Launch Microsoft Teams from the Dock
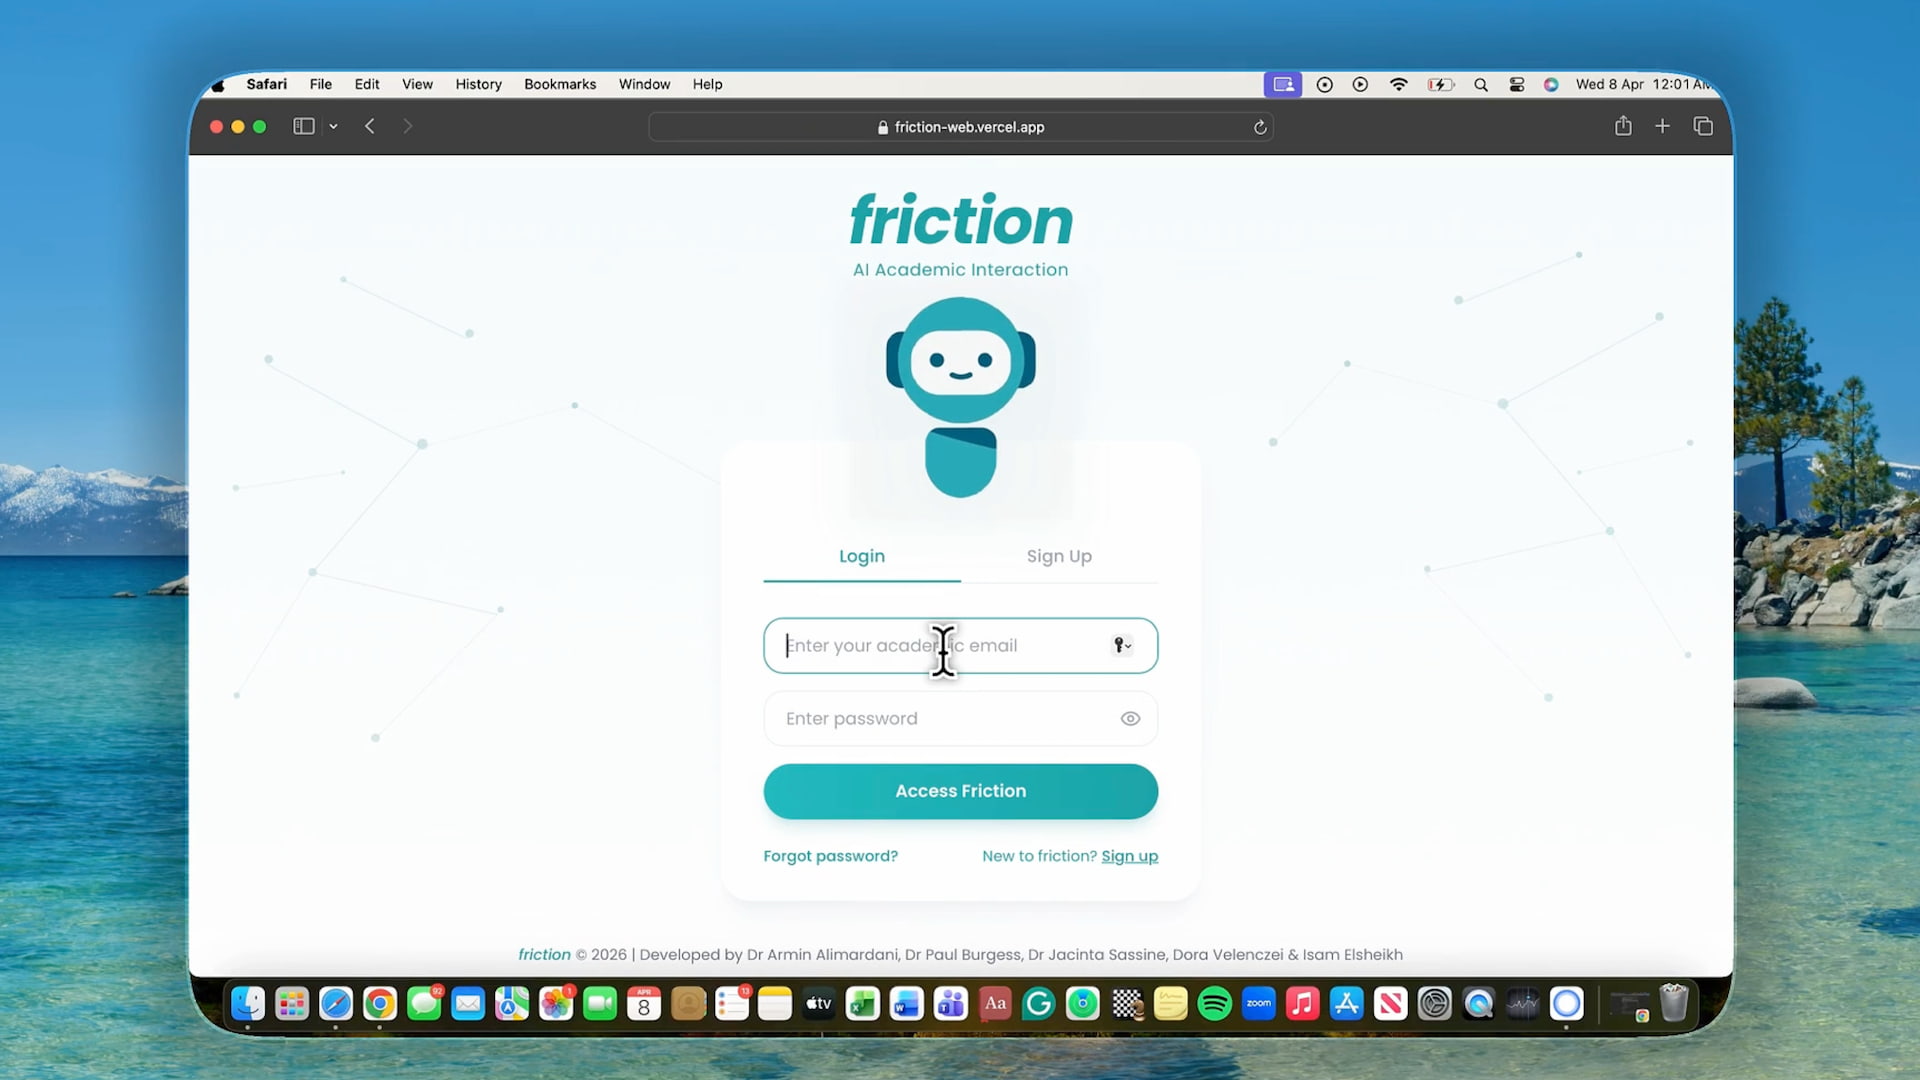The width and height of the screenshot is (1920, 1080). click(951, 1003)
